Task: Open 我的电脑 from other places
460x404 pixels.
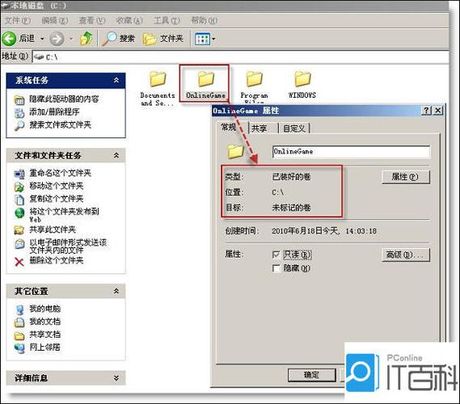Action: tap(45, 309)
